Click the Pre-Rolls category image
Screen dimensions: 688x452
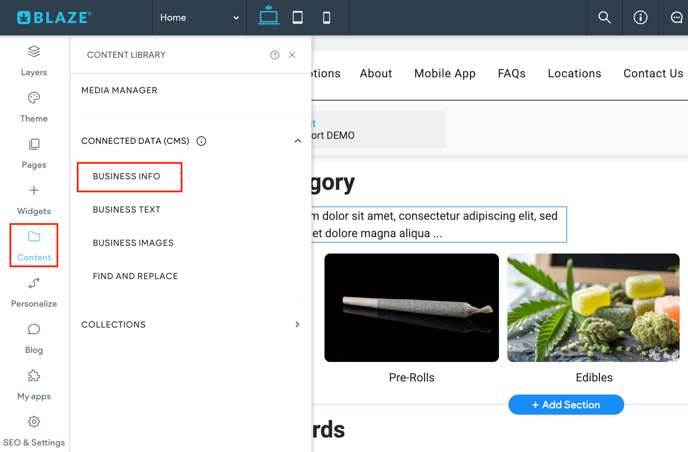411,307
